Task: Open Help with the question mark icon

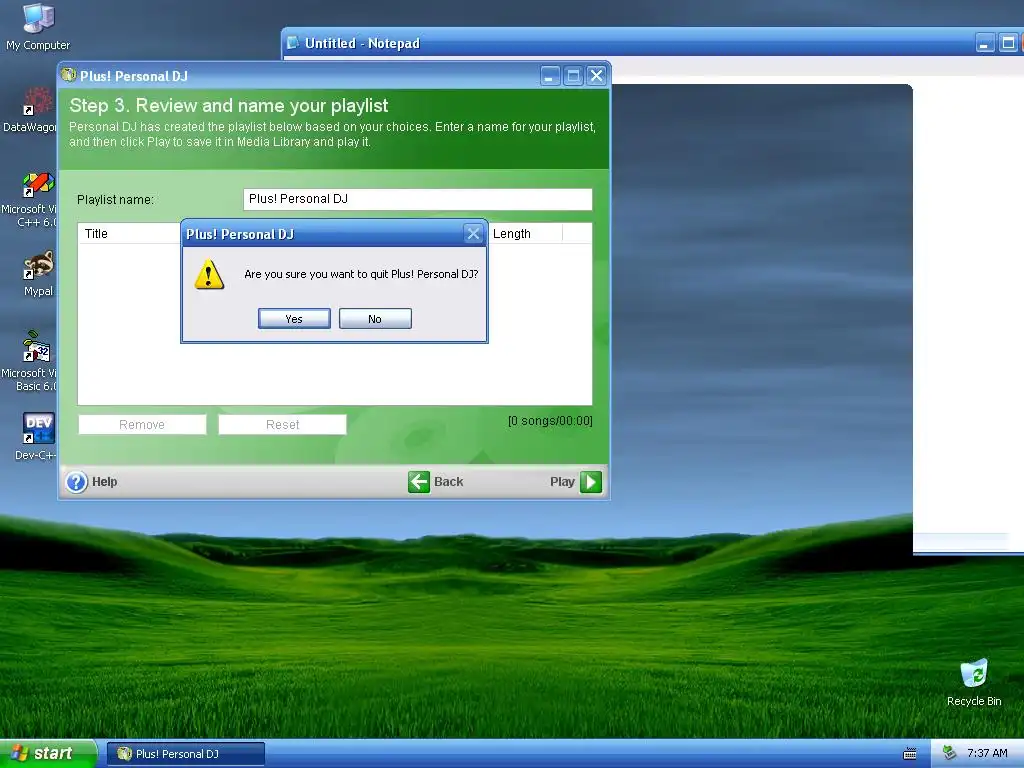Action: click(76, 482)
